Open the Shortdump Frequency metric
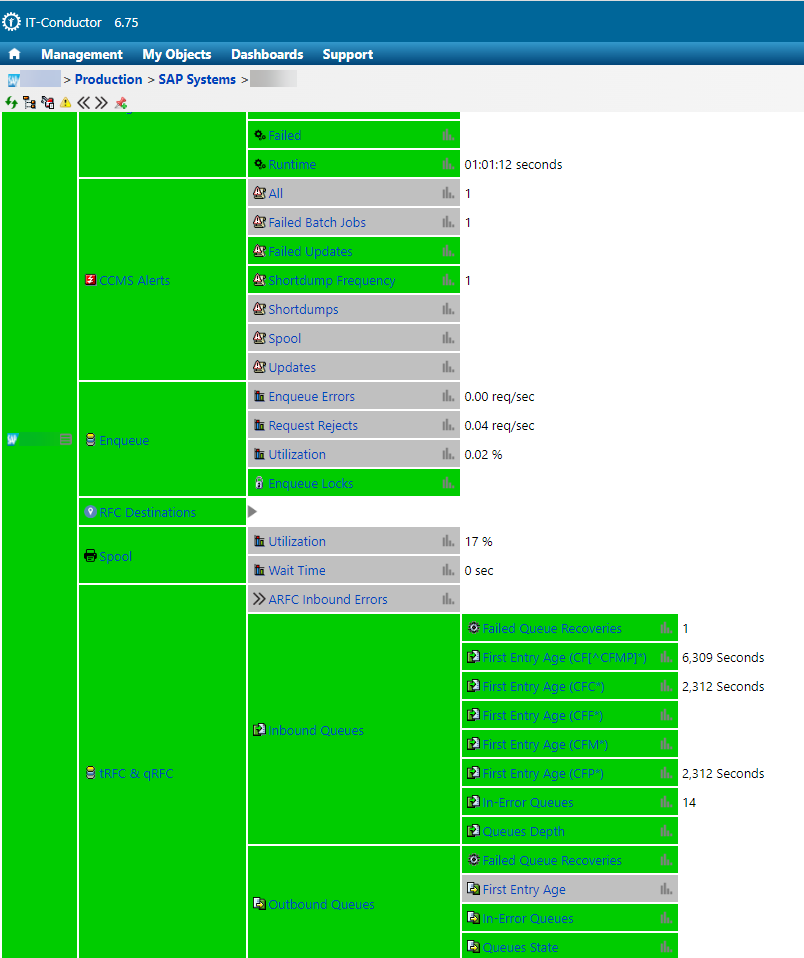This screenshot has width=804, height=958. (x=331, y=281)
